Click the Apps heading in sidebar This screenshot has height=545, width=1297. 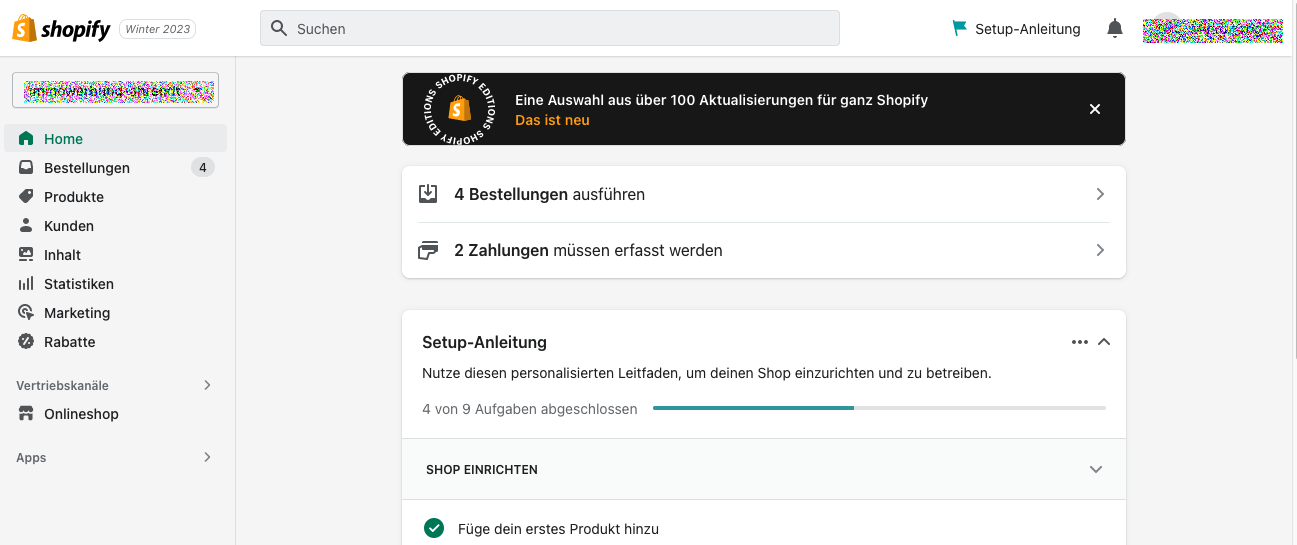[x=31, y=457]
